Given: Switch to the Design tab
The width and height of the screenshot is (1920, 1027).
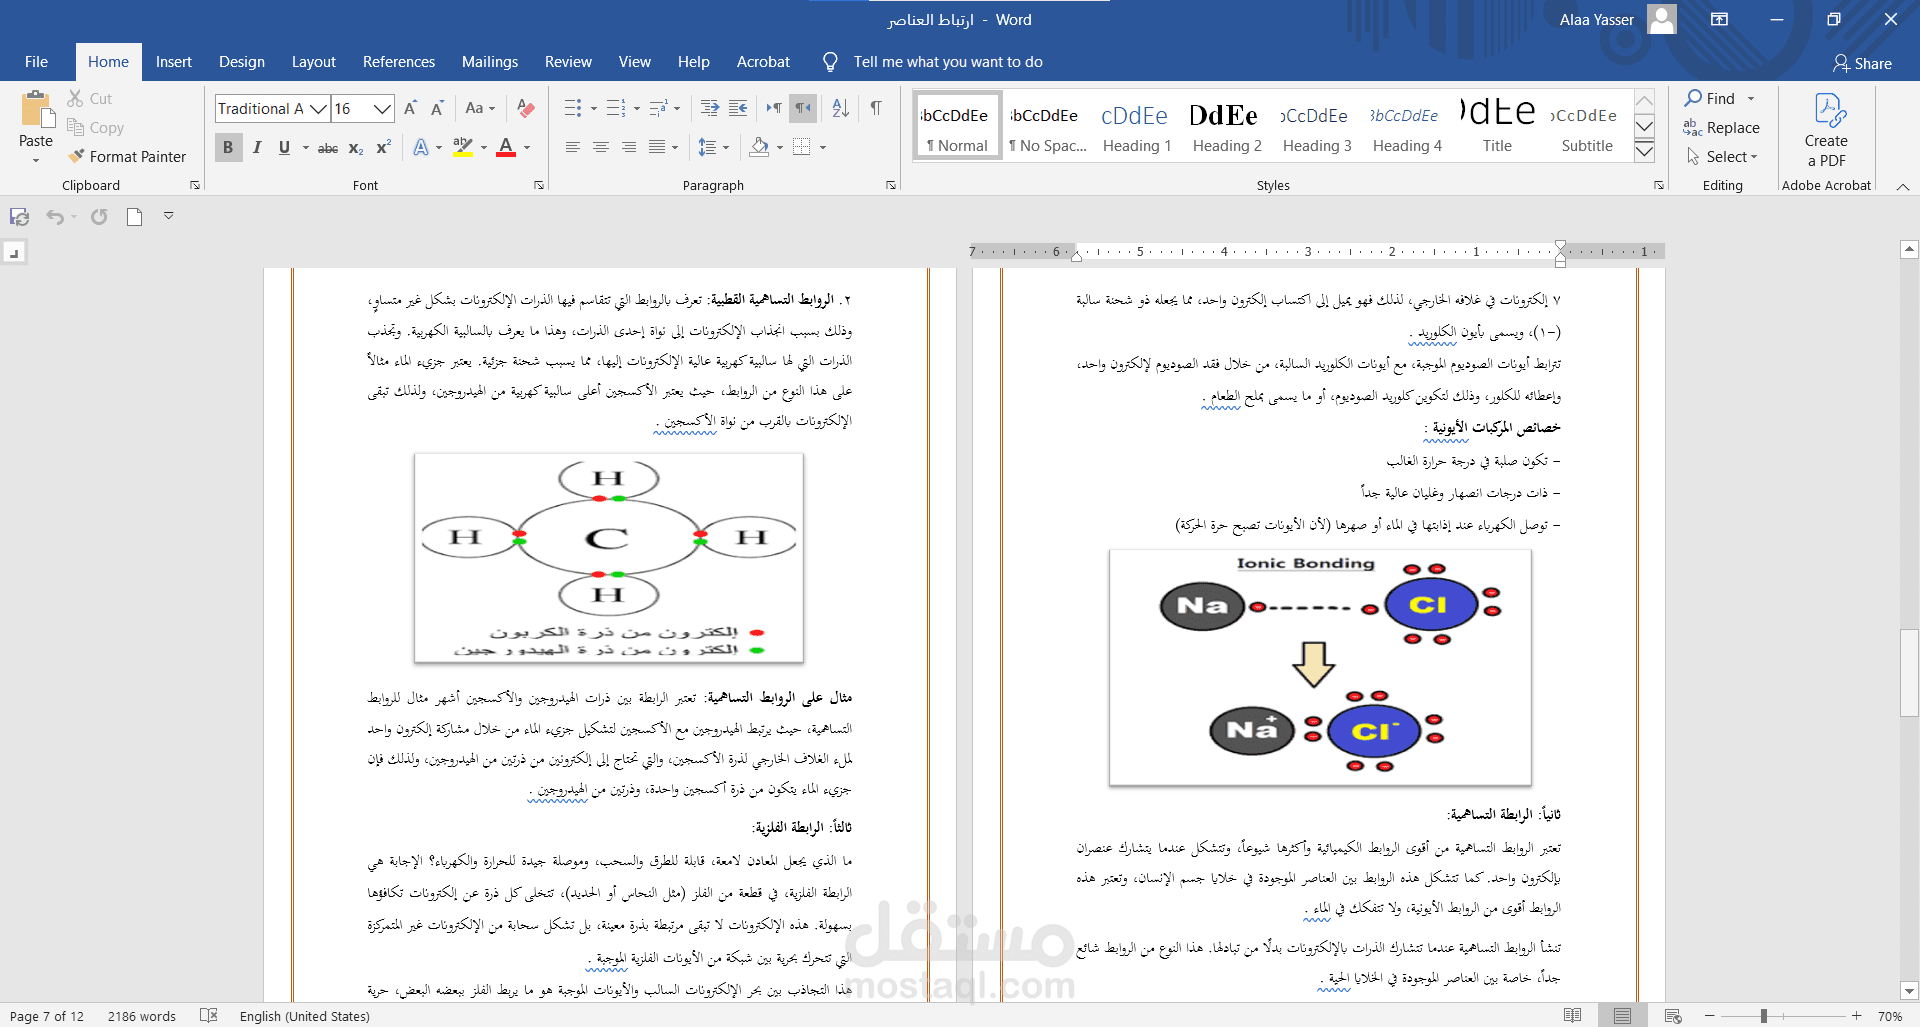Looking at the screenshot, I should [242, 62].
